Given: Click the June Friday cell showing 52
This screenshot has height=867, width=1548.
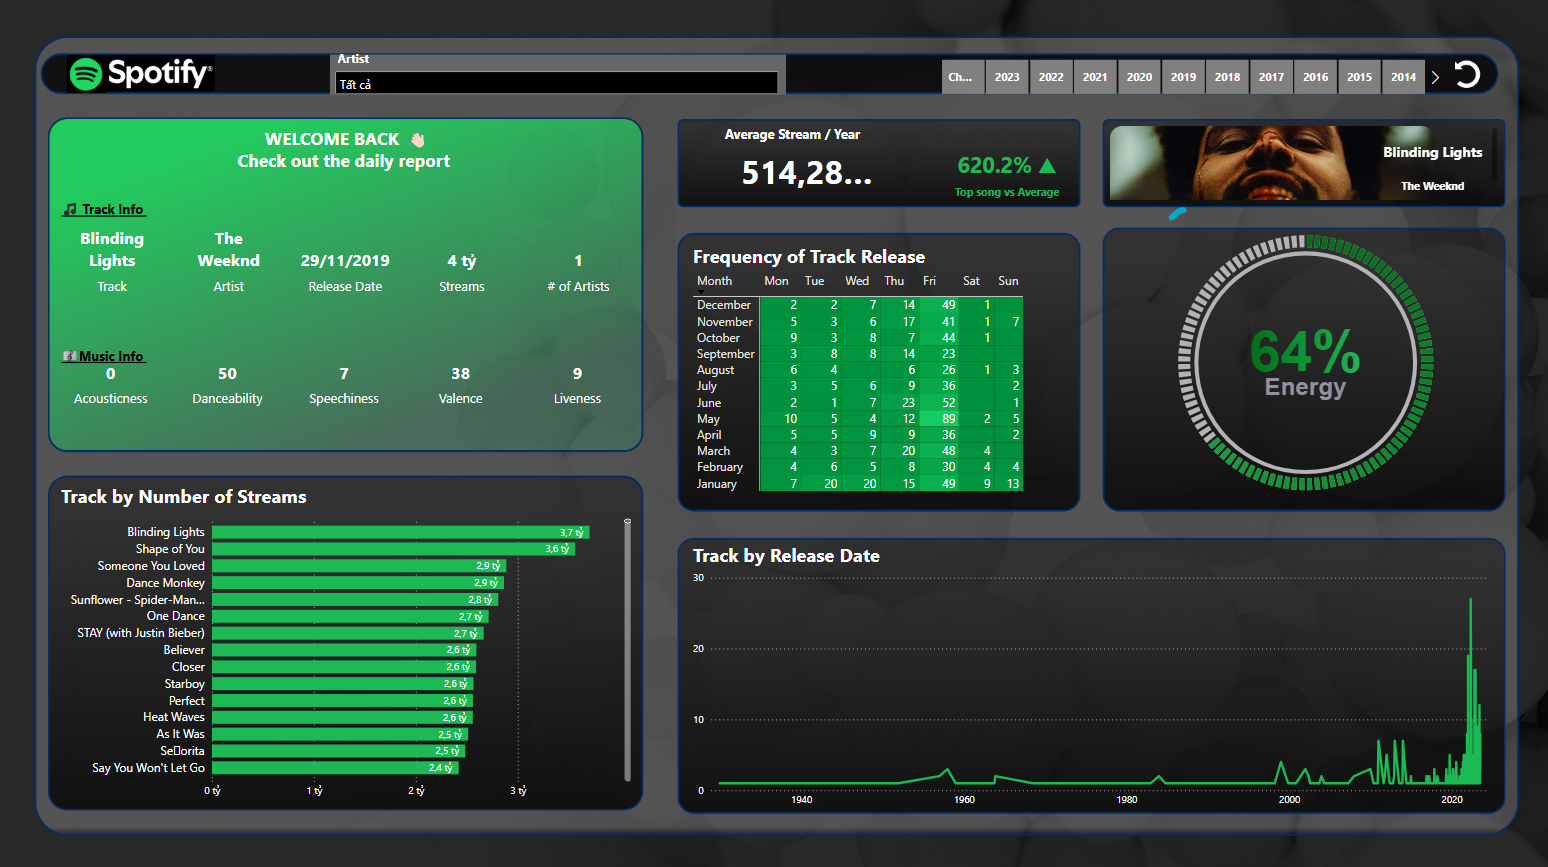Looking at the screenshot, I should point(939,403).
